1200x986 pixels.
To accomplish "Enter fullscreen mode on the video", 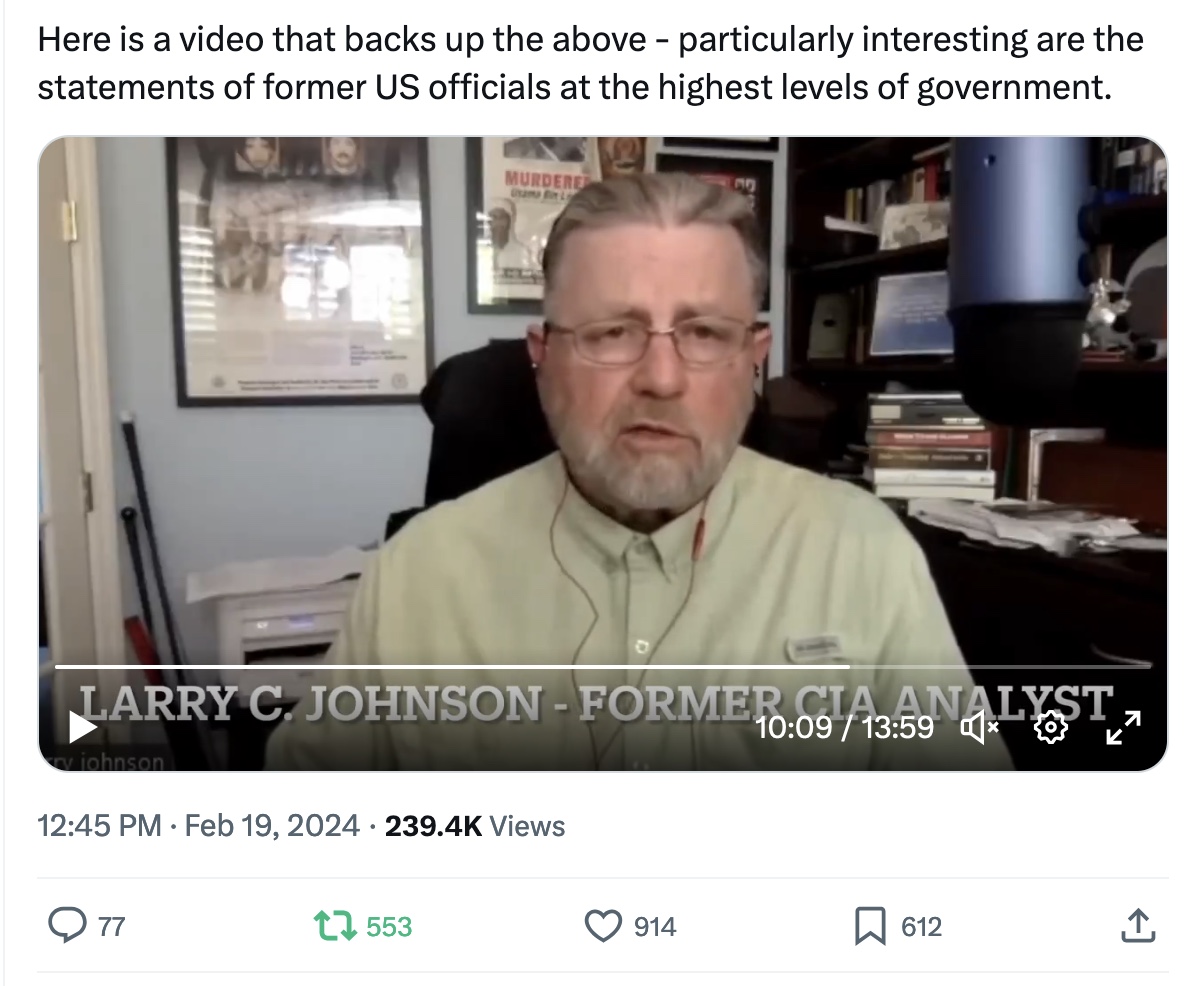I will click(x=1122, y=728).
